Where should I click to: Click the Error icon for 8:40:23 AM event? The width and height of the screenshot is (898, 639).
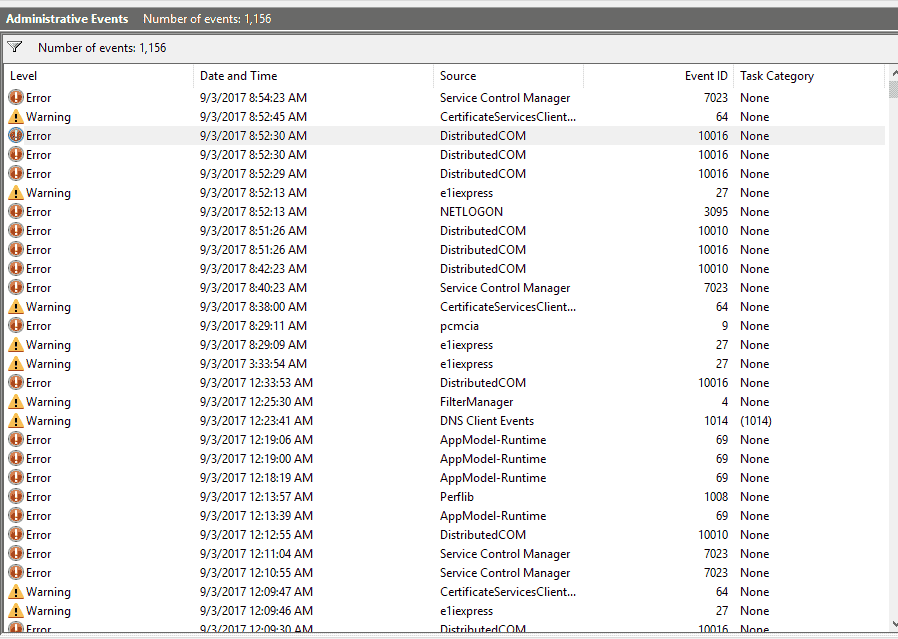tap(16, 287)
